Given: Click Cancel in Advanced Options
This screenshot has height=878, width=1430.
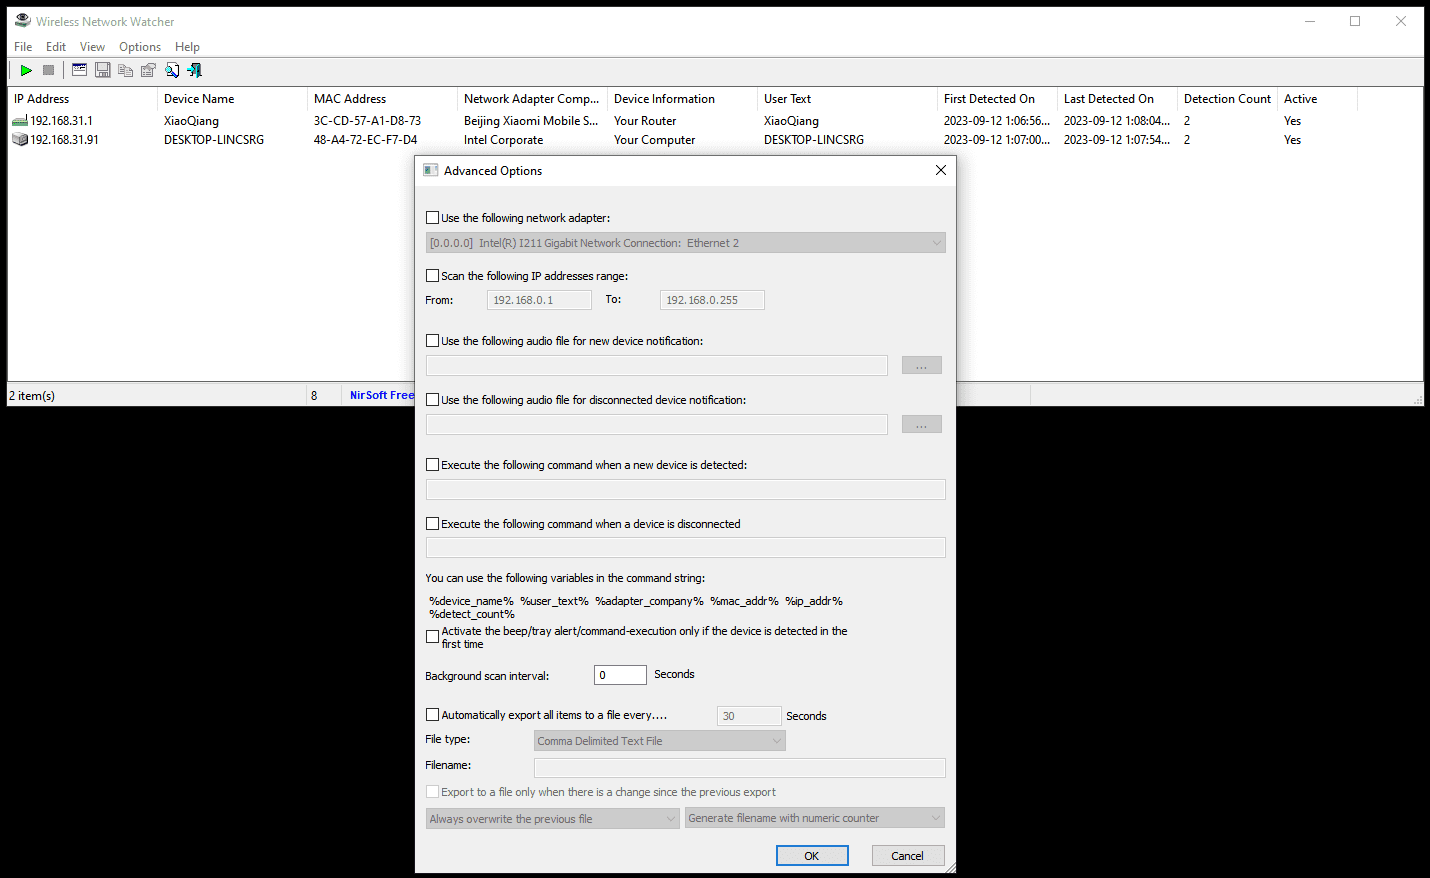Looking at the screenshot, I should [907, 856].
